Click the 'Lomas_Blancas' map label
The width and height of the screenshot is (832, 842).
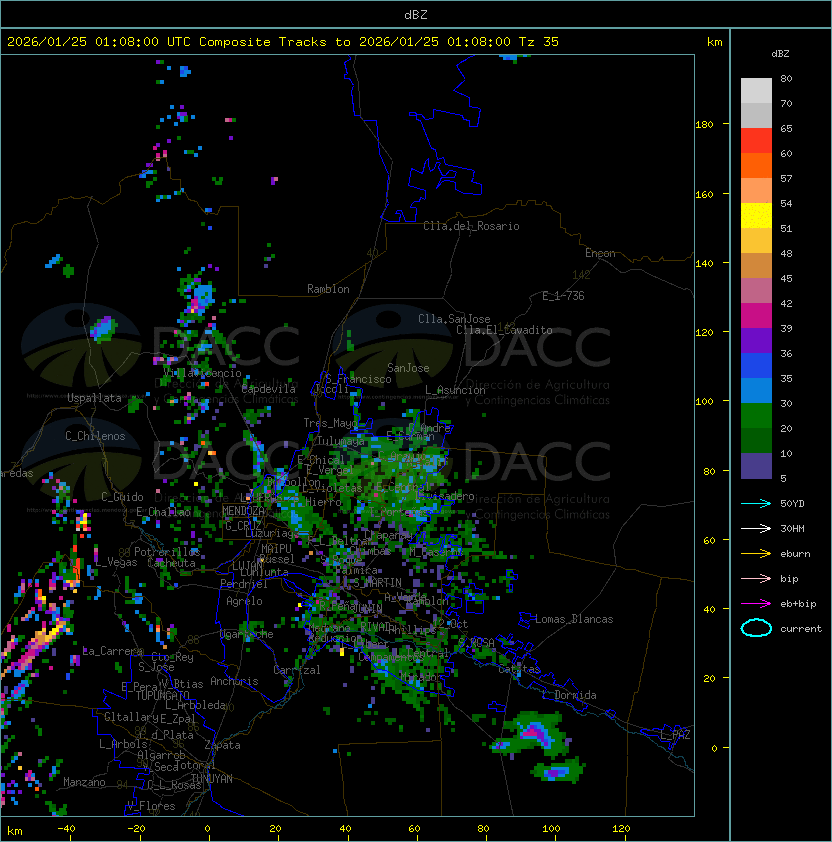574,619
